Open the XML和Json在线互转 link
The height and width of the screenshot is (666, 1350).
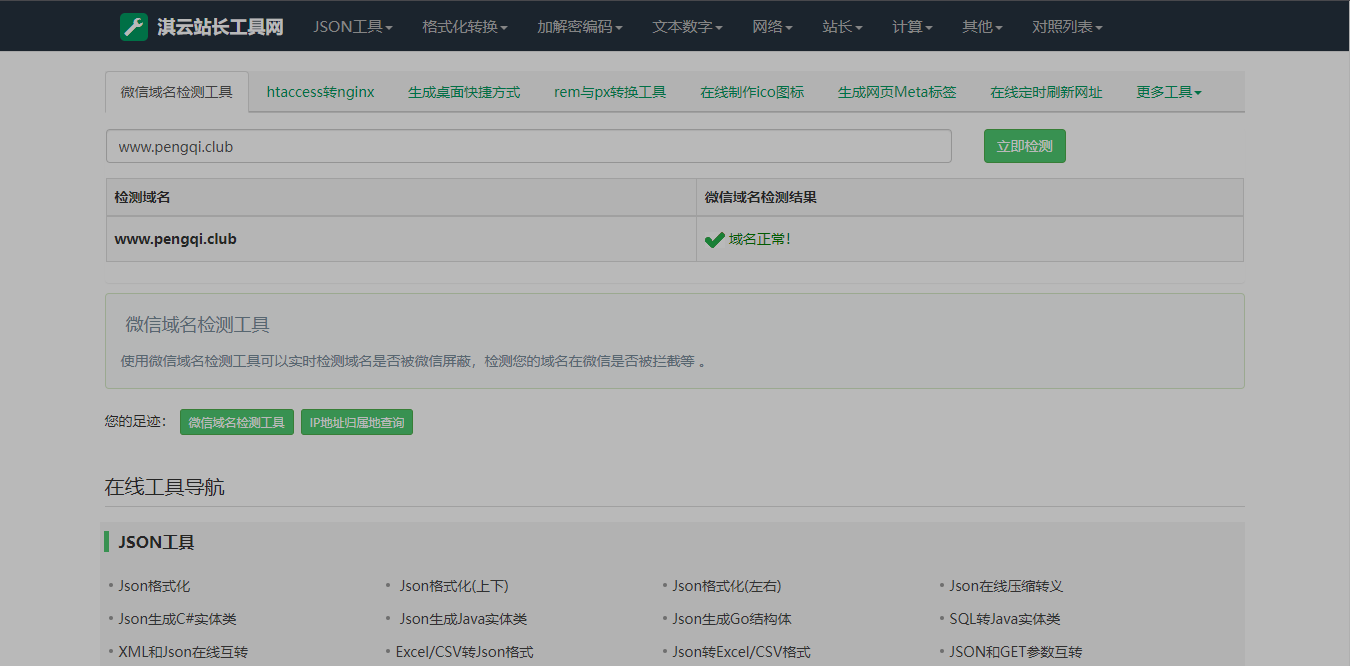[x=183, y=652]
